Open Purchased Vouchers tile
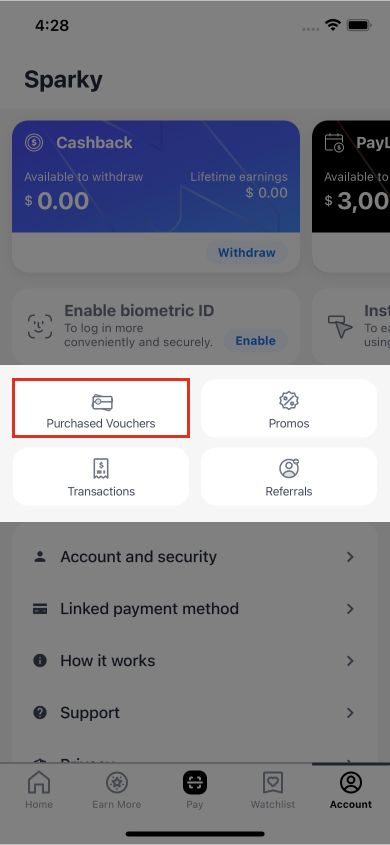The width and height of the screenshot is (390, 845). click(101, 408)
